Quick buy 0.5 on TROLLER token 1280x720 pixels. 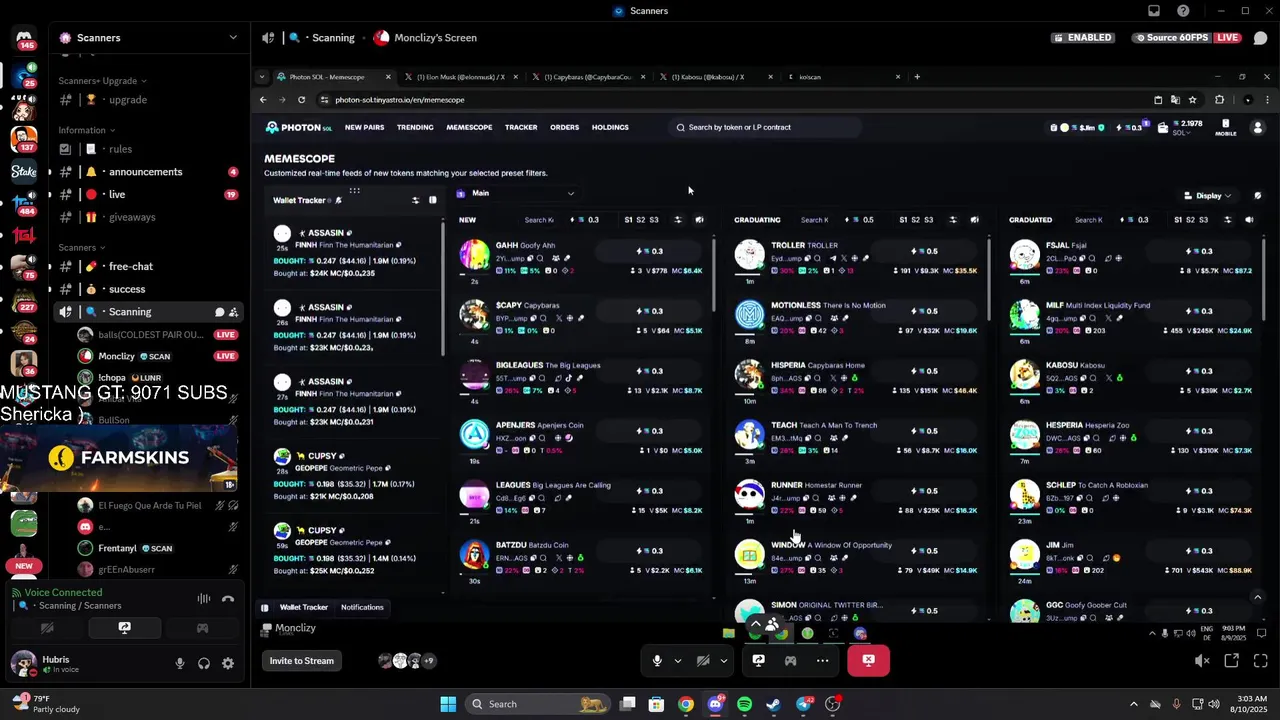coord(925,251)
